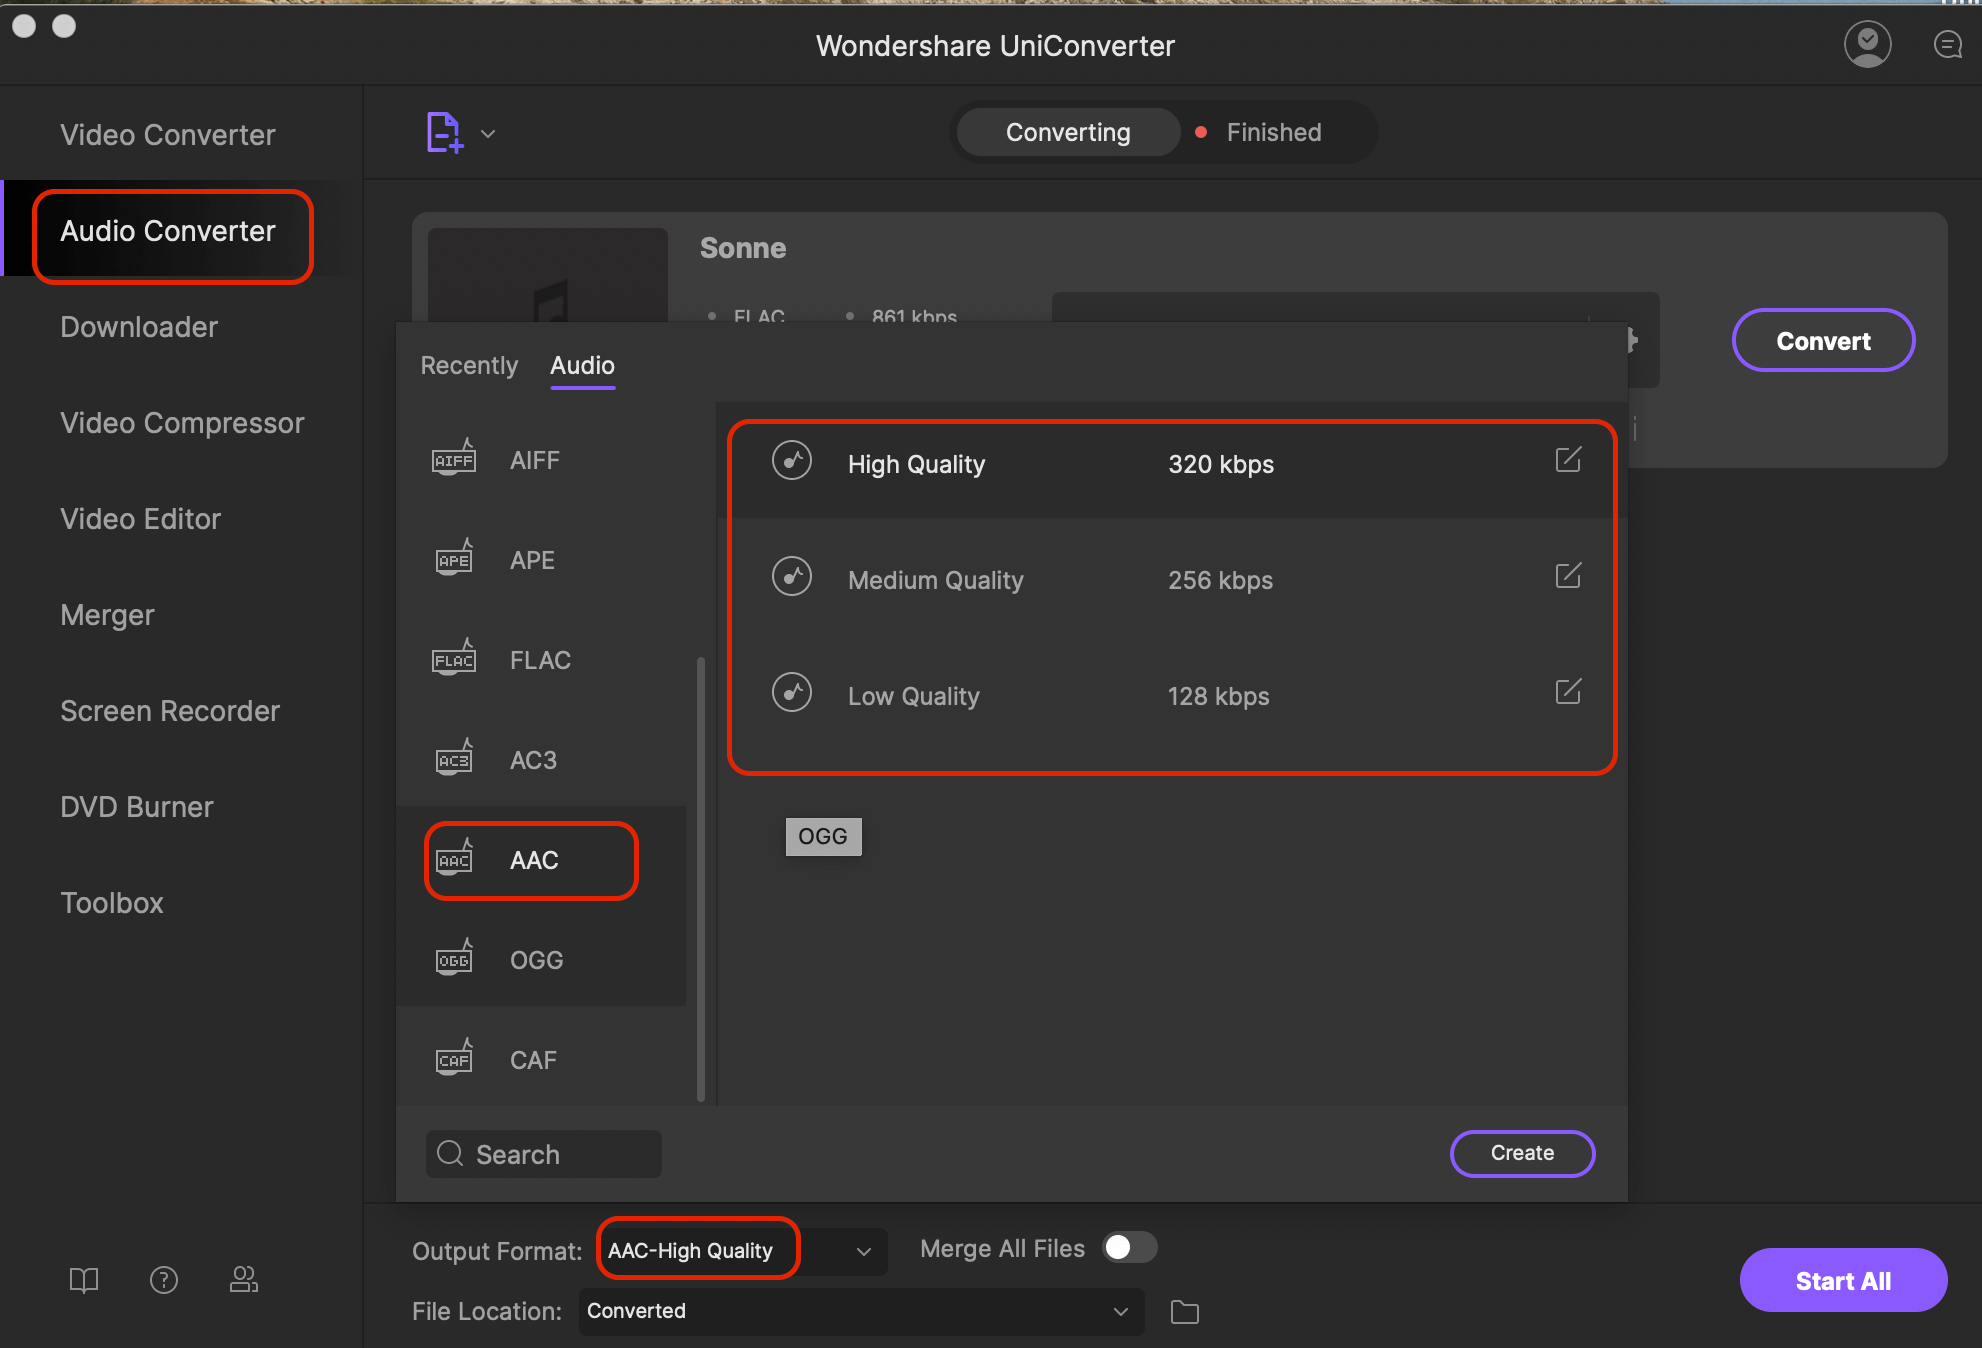Expand the Converting tab selector

1068,132
